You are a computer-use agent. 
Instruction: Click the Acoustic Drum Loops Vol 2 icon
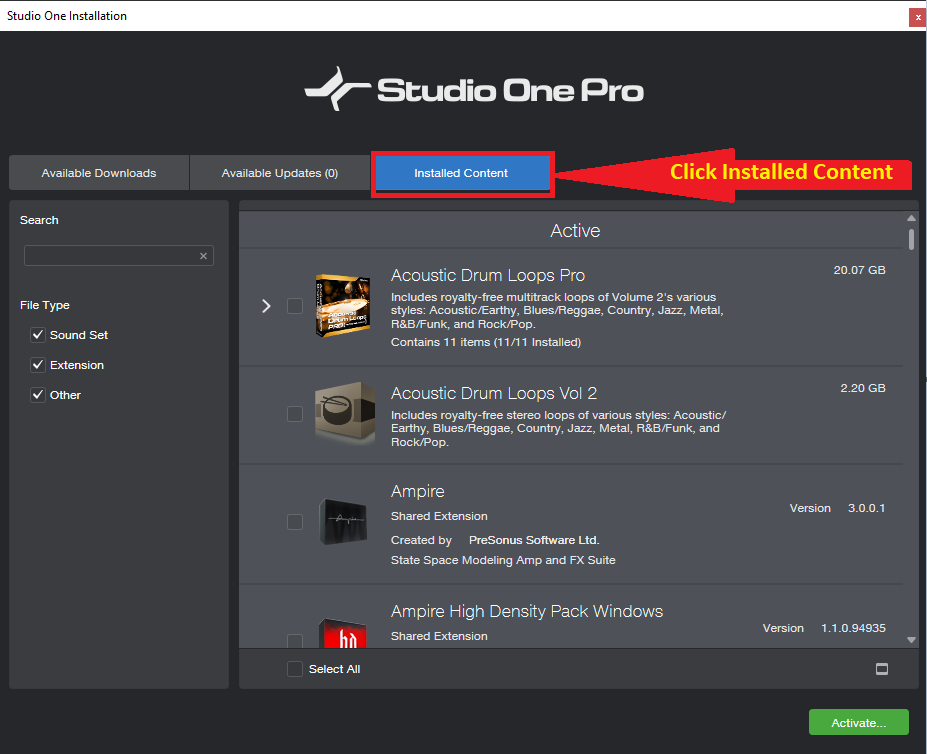(345, 413)
